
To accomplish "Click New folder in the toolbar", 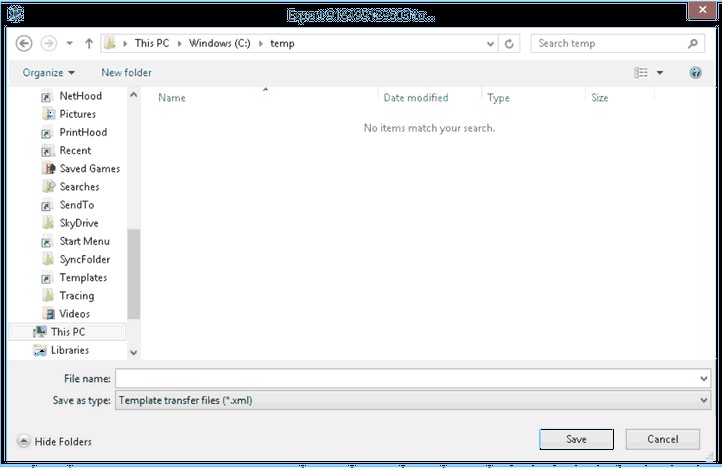I will 126,73.
